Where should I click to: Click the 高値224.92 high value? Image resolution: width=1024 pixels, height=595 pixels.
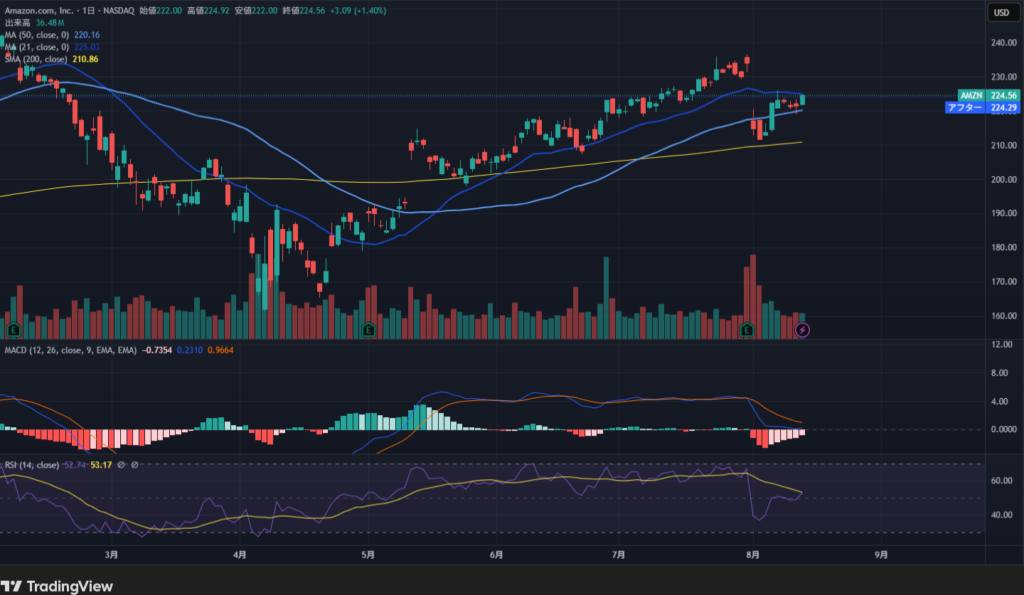coord(208,10)
